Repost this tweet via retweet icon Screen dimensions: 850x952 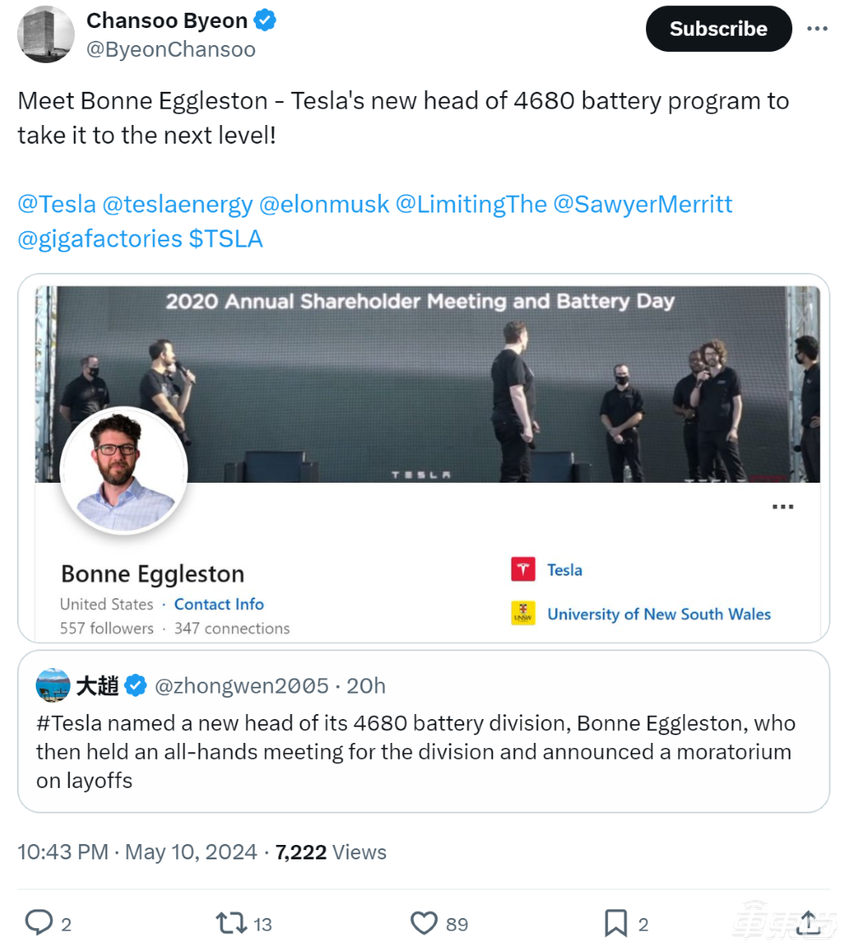tap(231, 922)
